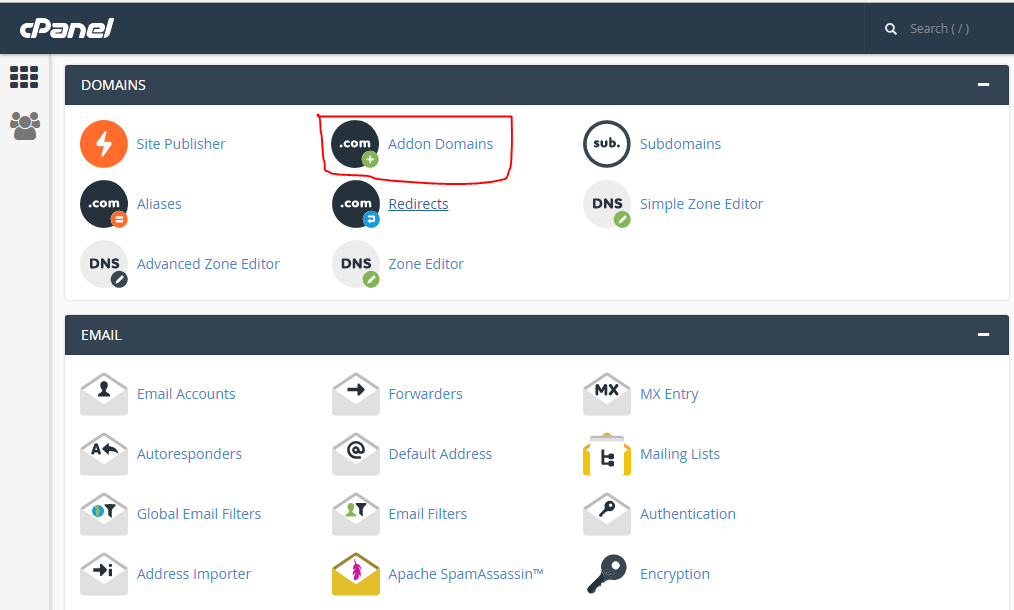Open the Zone Editor DNS icon
This screenshot has width=1014, height=610.
click(x=355, y=264)
